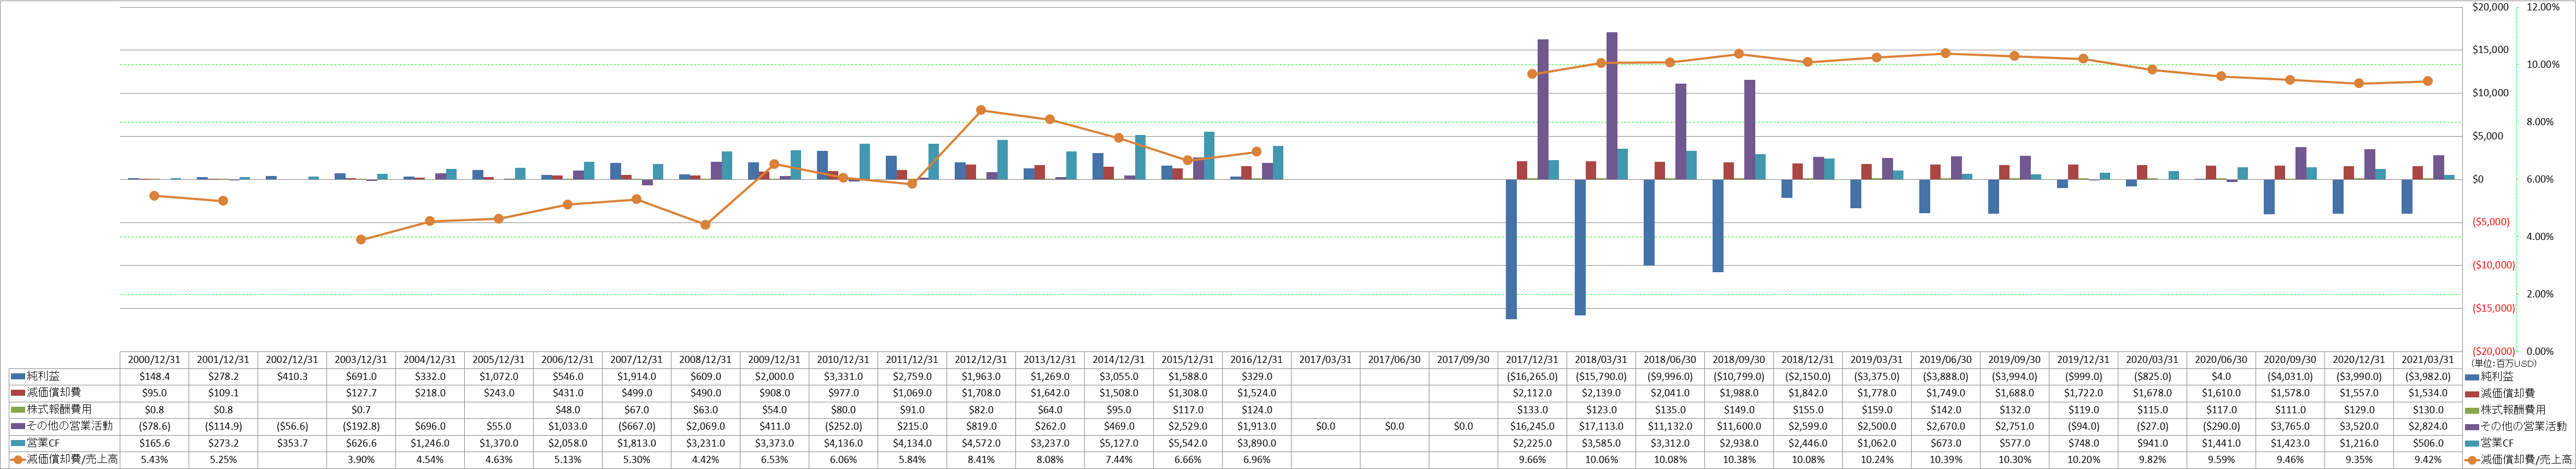Click the $0.7 stock compensation cell

pos(361,410)
